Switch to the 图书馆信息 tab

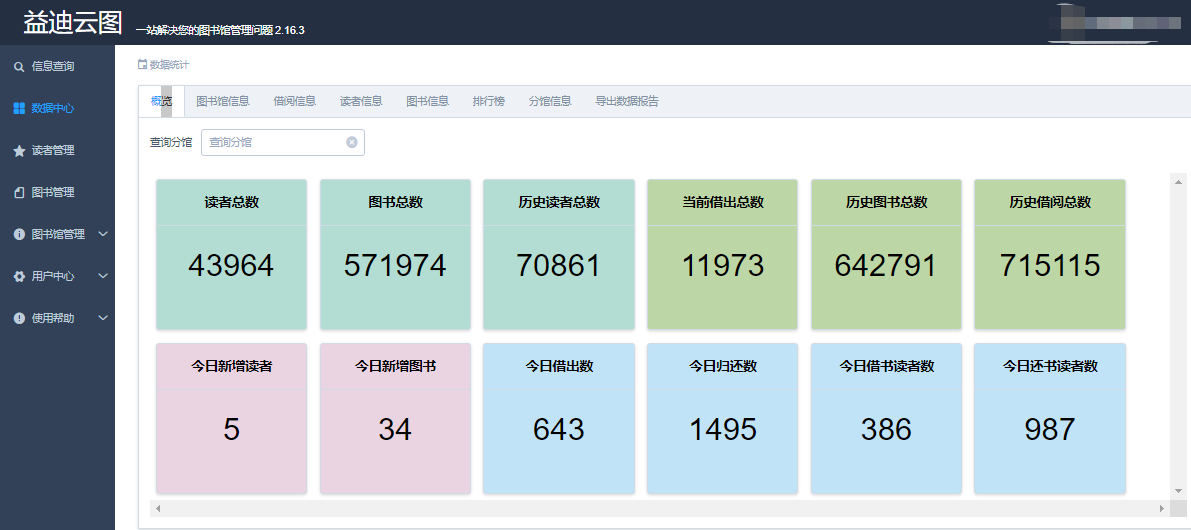222,101
